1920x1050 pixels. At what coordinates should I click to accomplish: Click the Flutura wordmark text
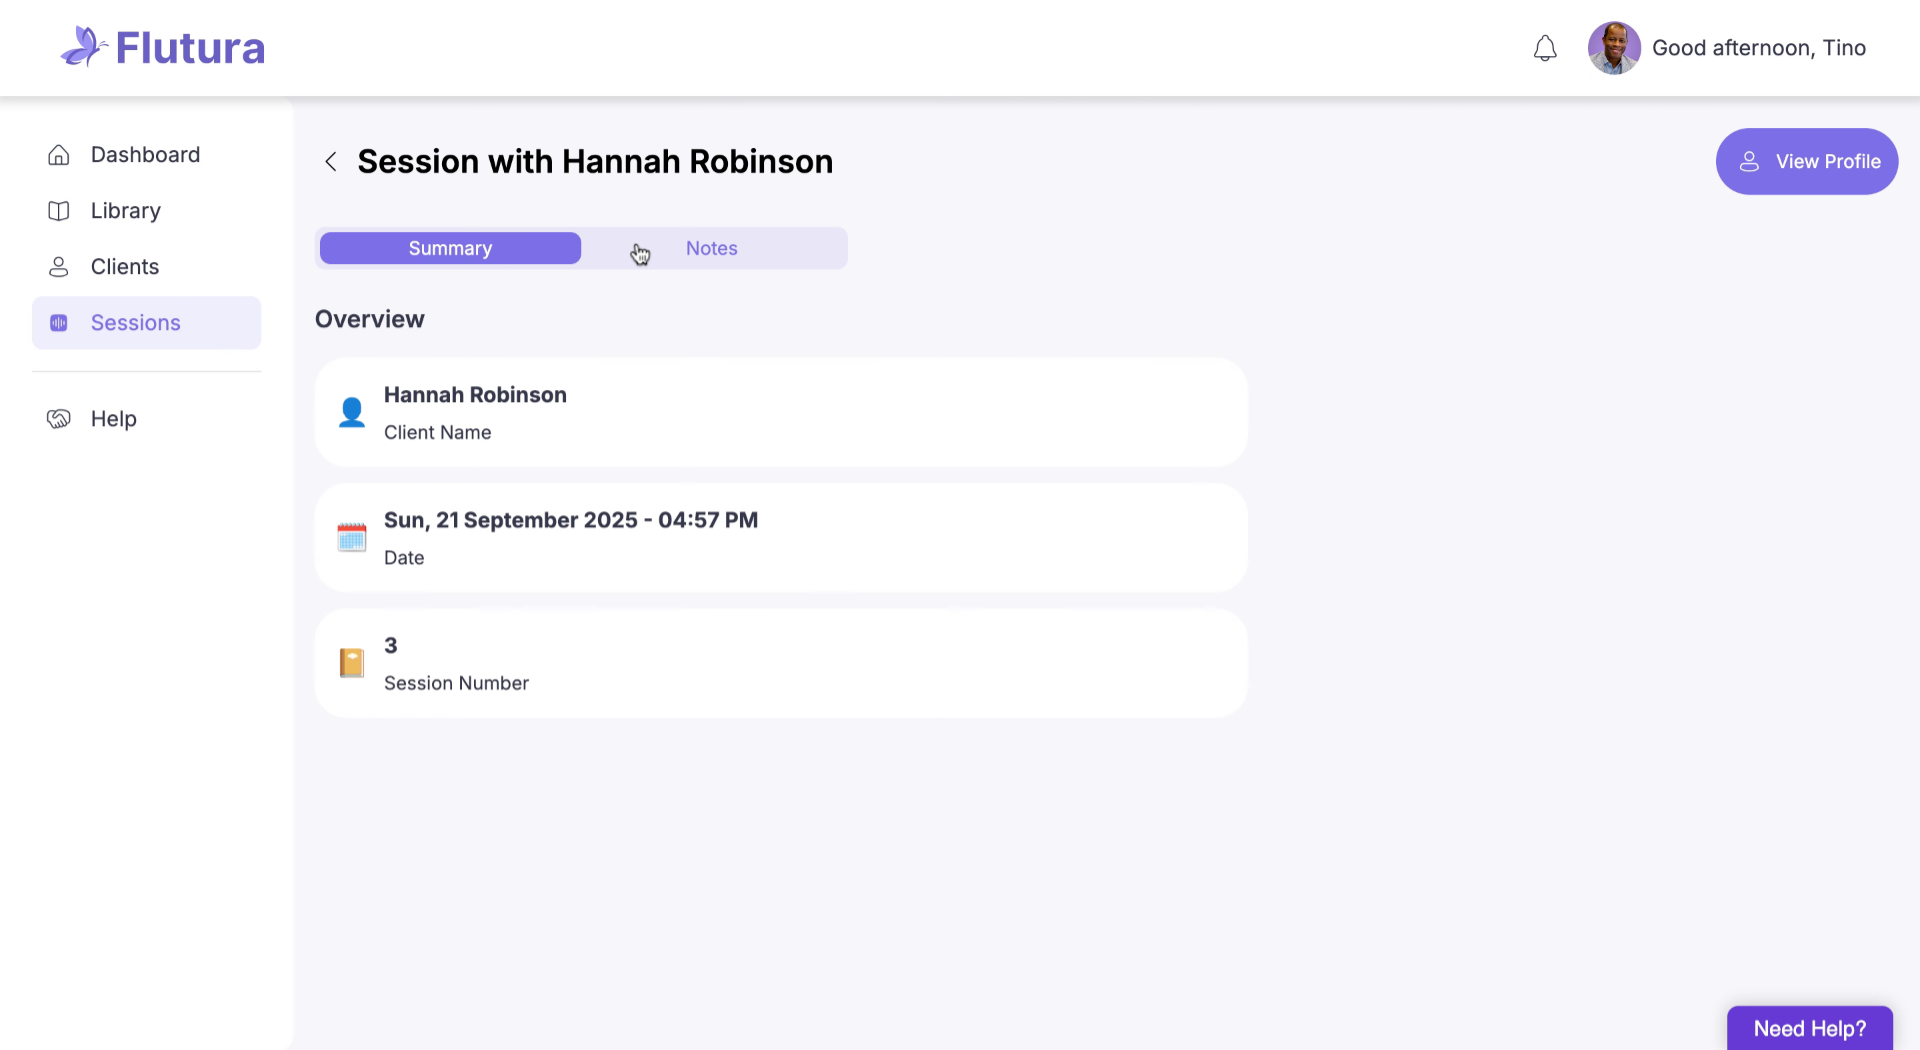coord(190,48)
